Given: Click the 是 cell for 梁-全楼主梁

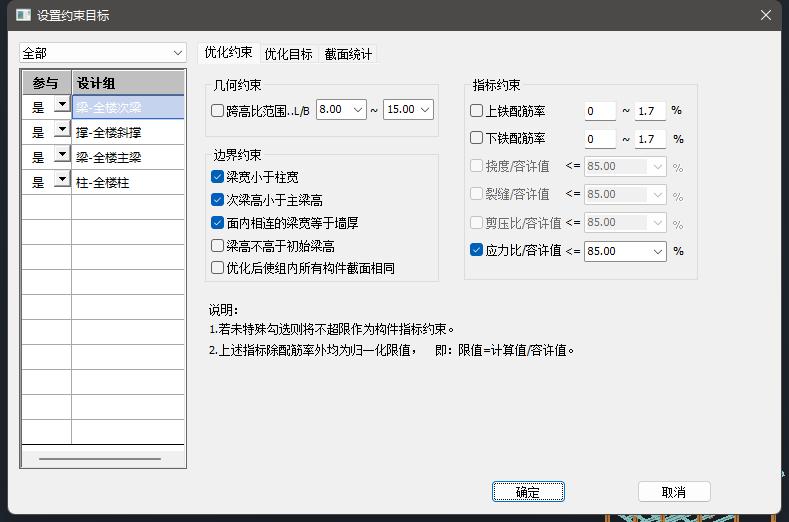Looking at the screenshot, I should tap(38, 158).
